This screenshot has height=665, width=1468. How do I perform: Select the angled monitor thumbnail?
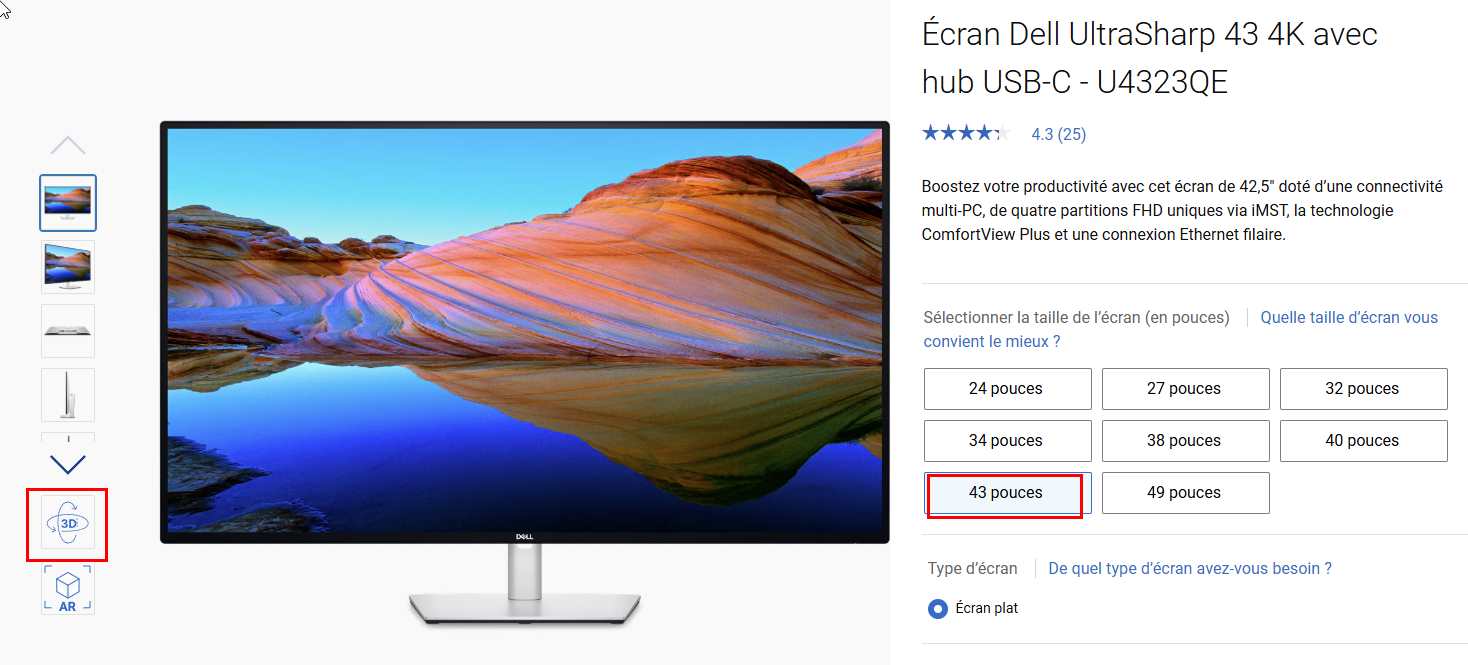pos(68,267)
